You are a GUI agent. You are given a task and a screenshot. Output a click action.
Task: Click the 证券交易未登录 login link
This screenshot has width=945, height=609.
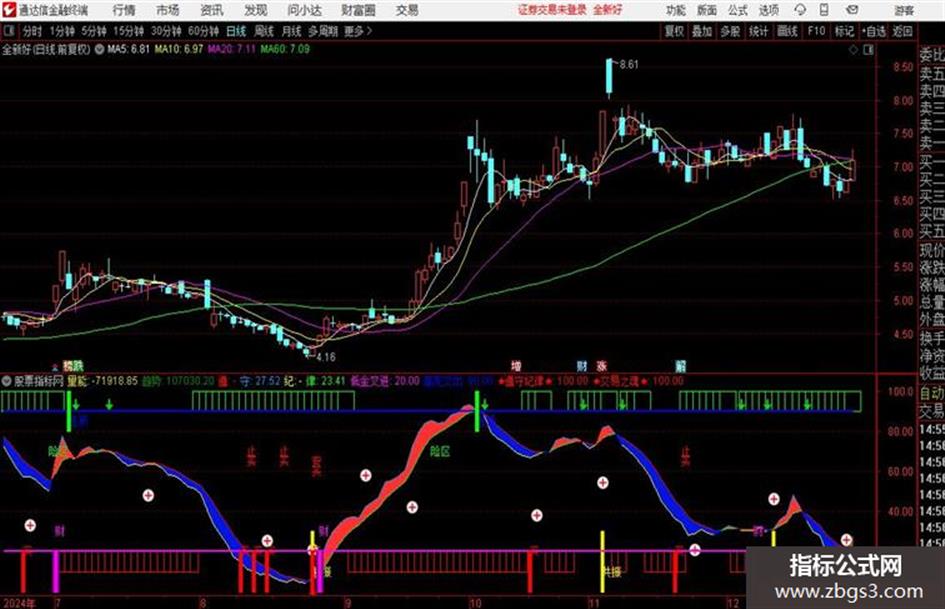point(552,10)
